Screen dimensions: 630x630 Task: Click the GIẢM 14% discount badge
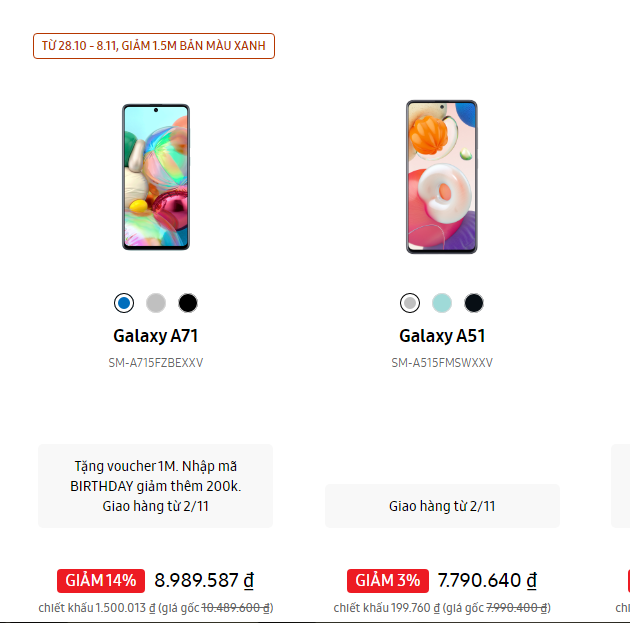point(102,580)
